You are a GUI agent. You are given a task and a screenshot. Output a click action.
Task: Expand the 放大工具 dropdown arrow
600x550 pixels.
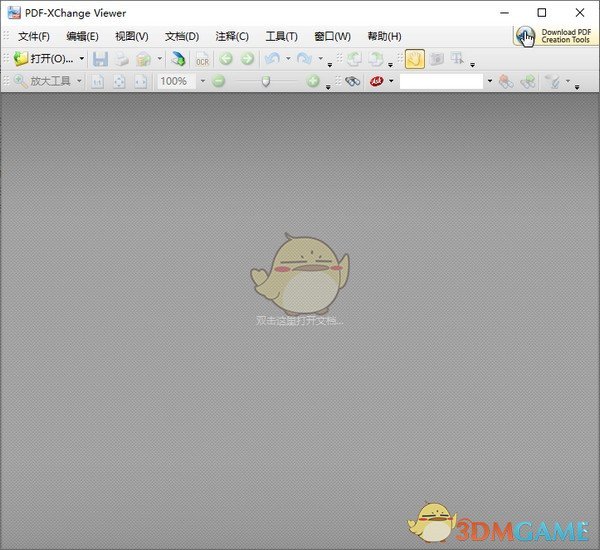[x=79, y=81]
